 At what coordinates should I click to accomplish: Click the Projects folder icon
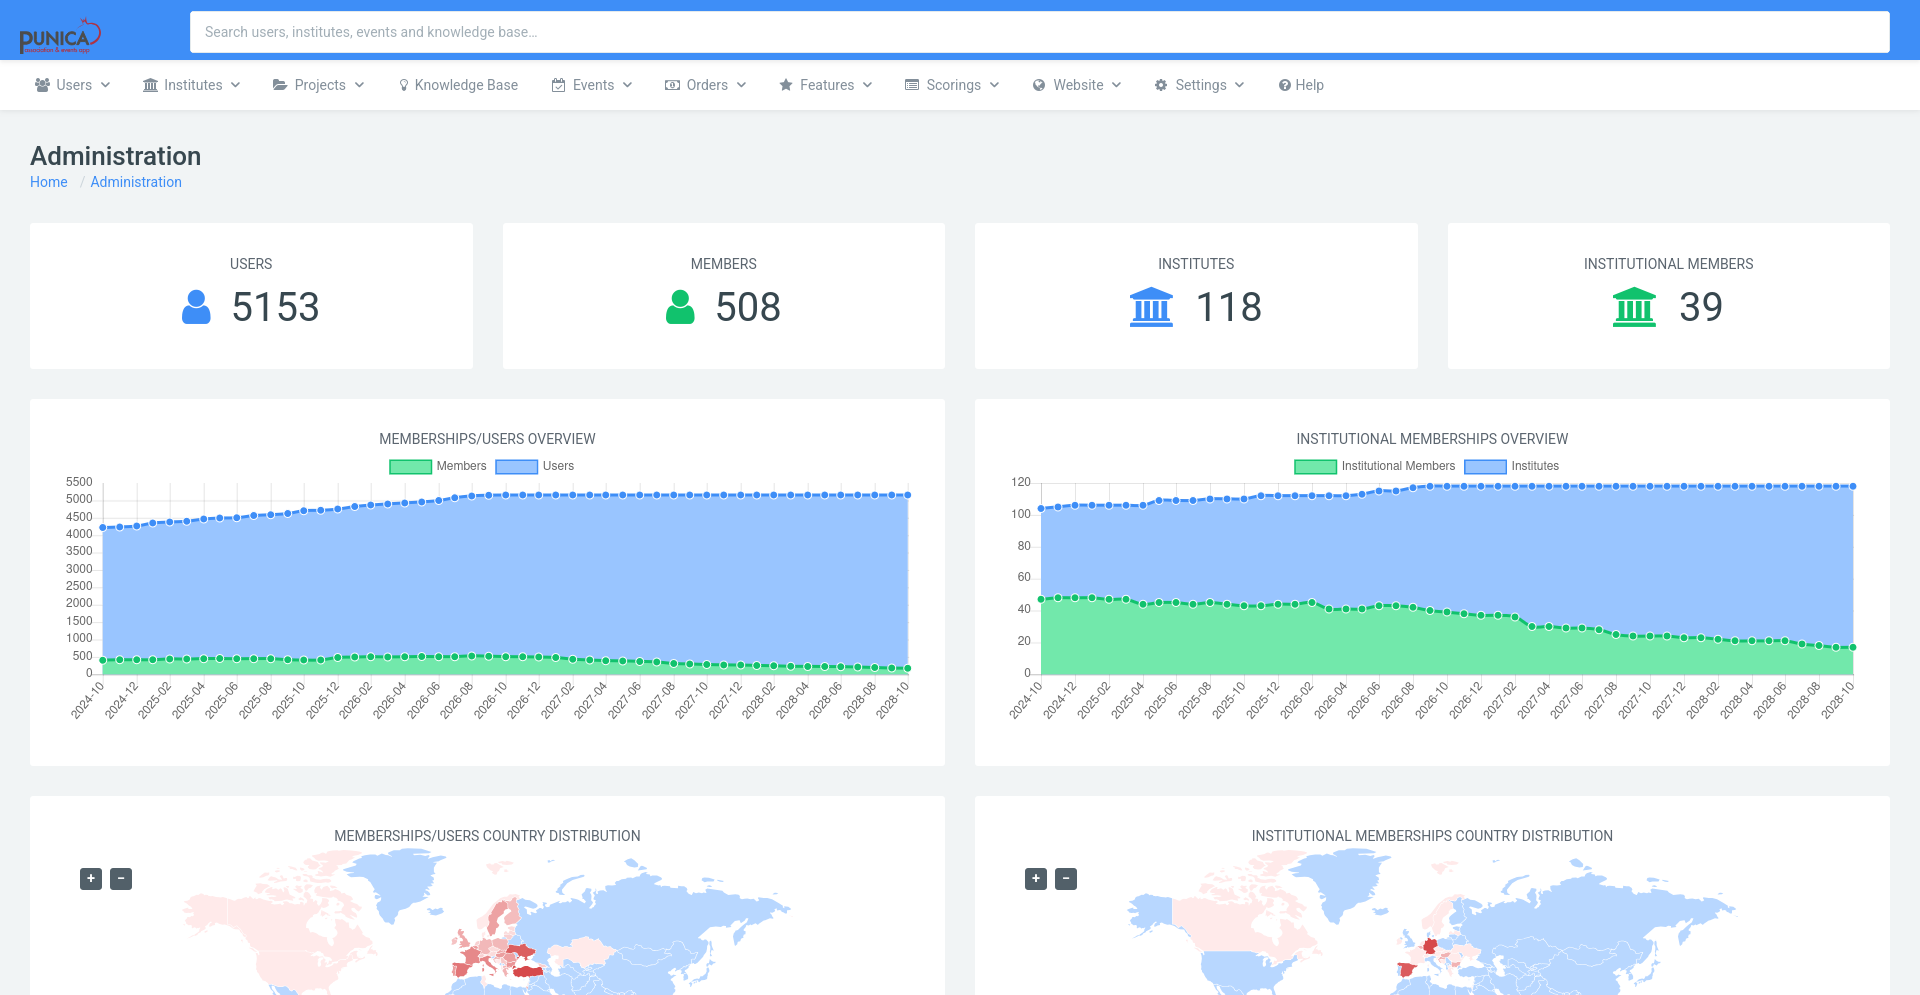[280, 85]
